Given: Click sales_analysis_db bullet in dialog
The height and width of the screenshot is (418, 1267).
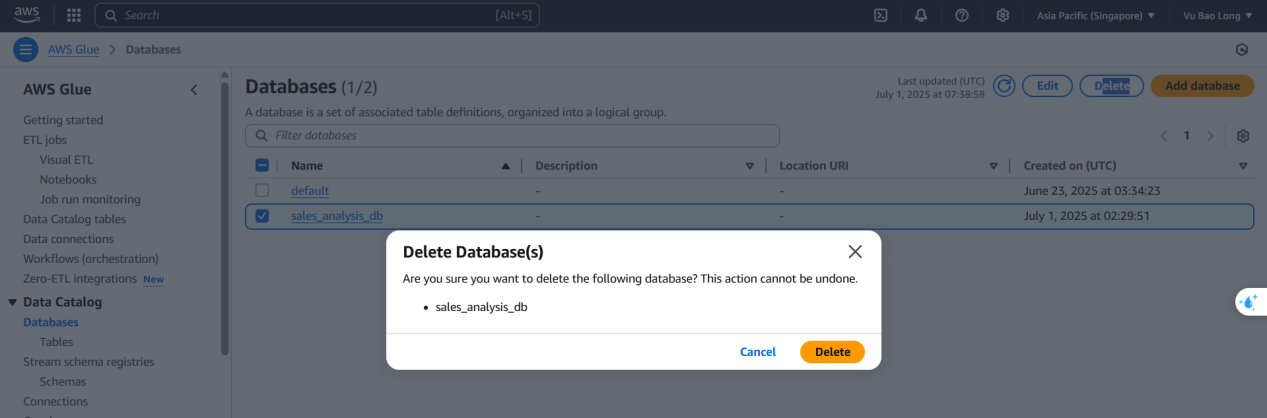Looking at the screenshot, I should (481, 307).
